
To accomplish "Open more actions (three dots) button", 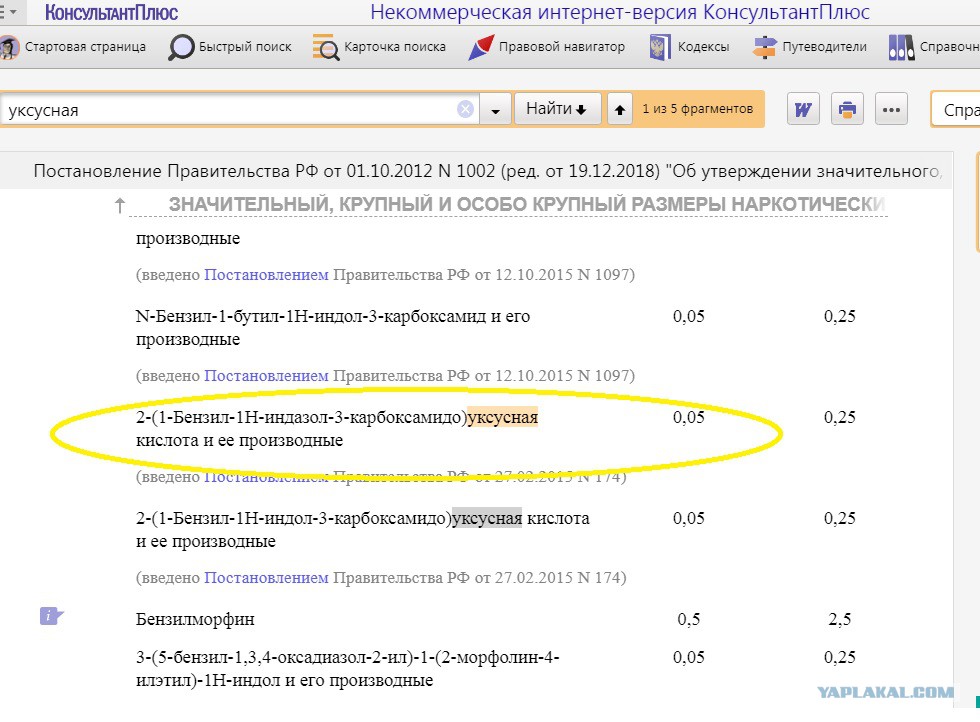I will 891,110.
